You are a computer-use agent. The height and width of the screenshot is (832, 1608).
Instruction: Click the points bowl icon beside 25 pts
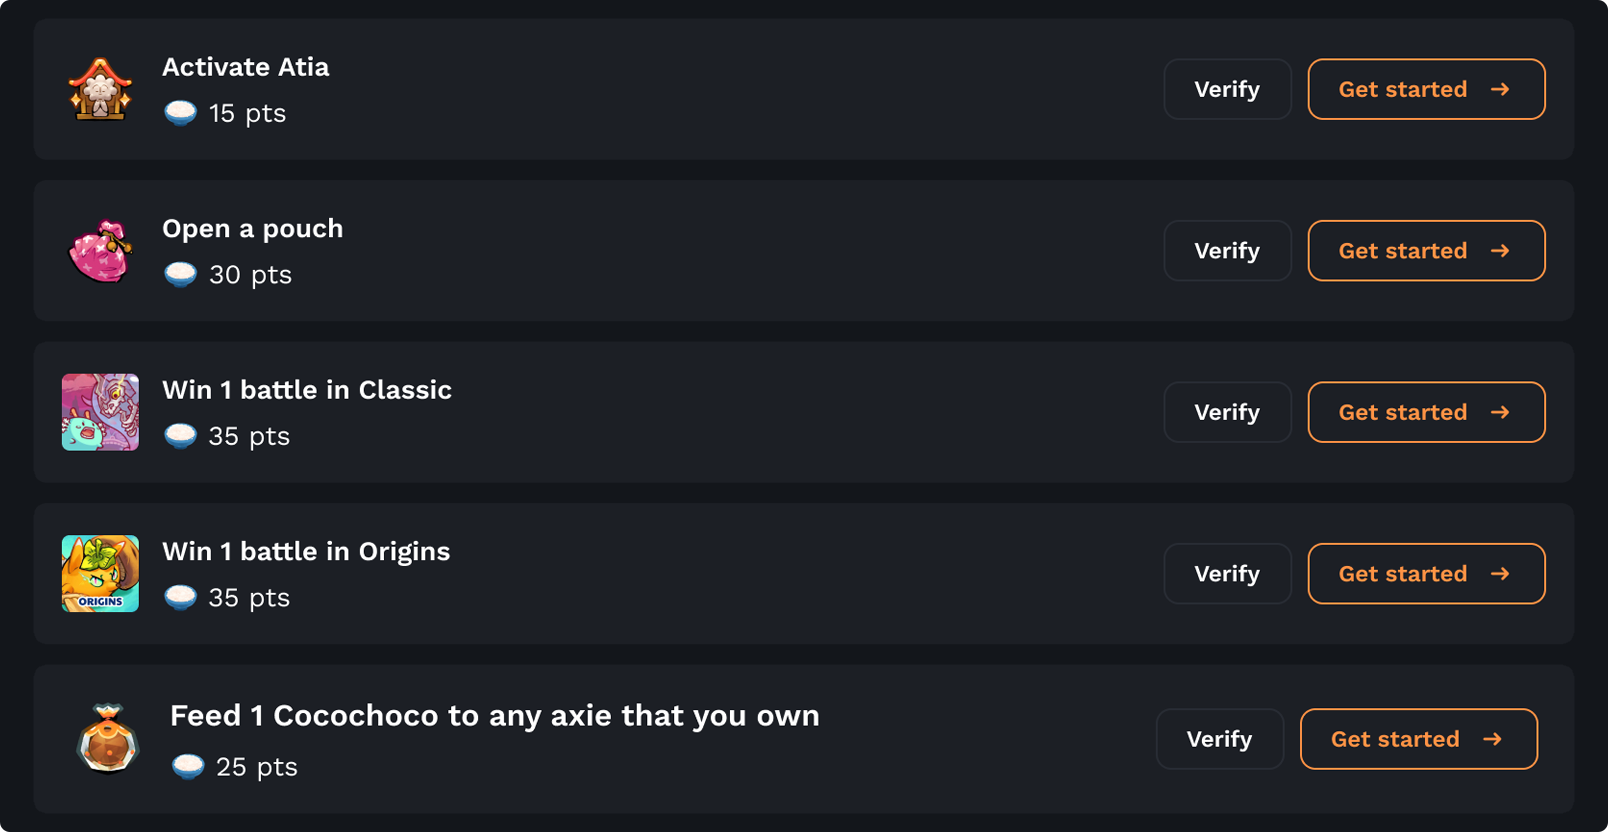tap(188, 767)
